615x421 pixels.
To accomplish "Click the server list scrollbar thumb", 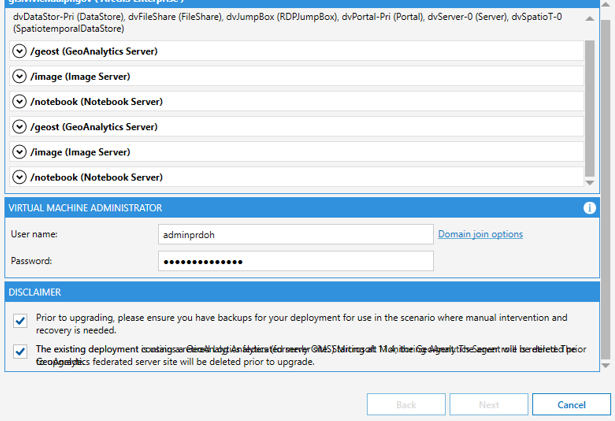I will click(x=590, y=109).
